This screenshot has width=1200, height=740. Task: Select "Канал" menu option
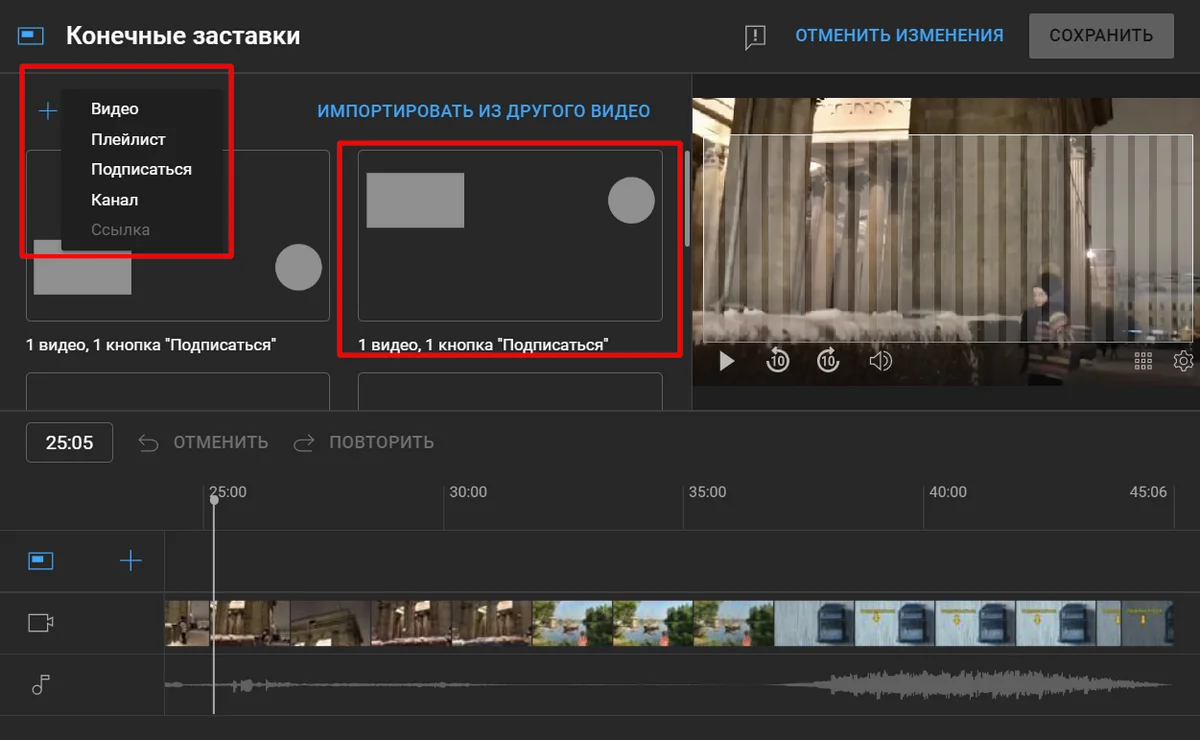[x=114, y=199]
